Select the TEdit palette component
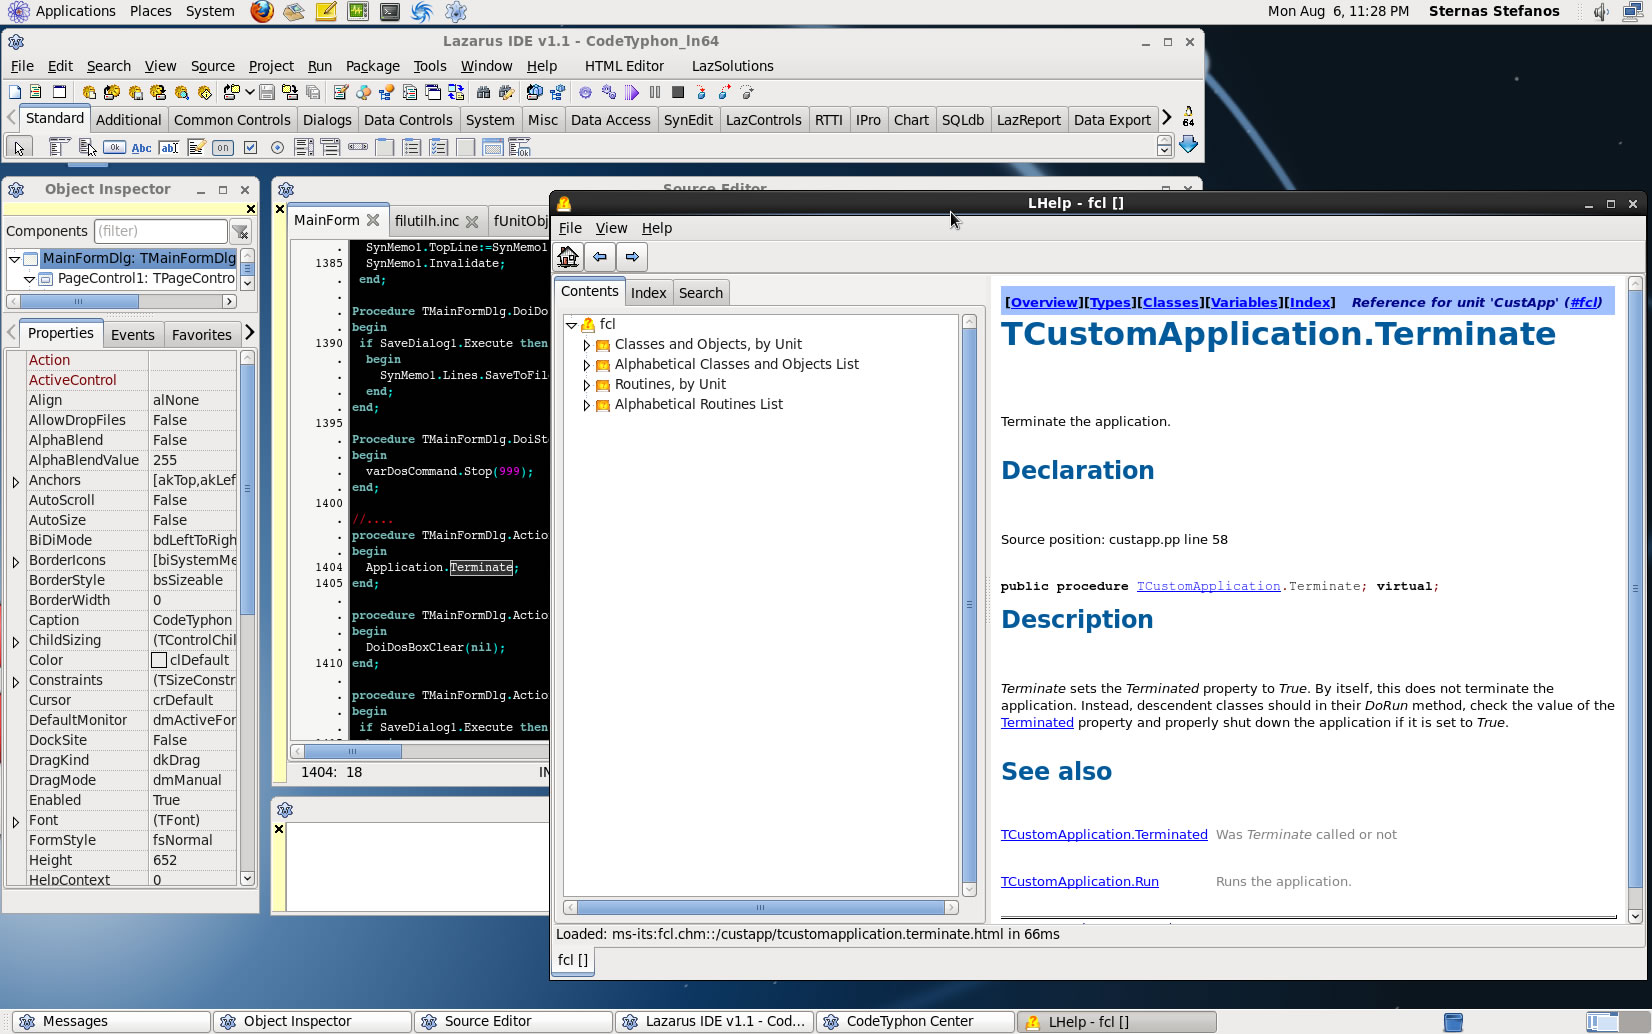 169,147
